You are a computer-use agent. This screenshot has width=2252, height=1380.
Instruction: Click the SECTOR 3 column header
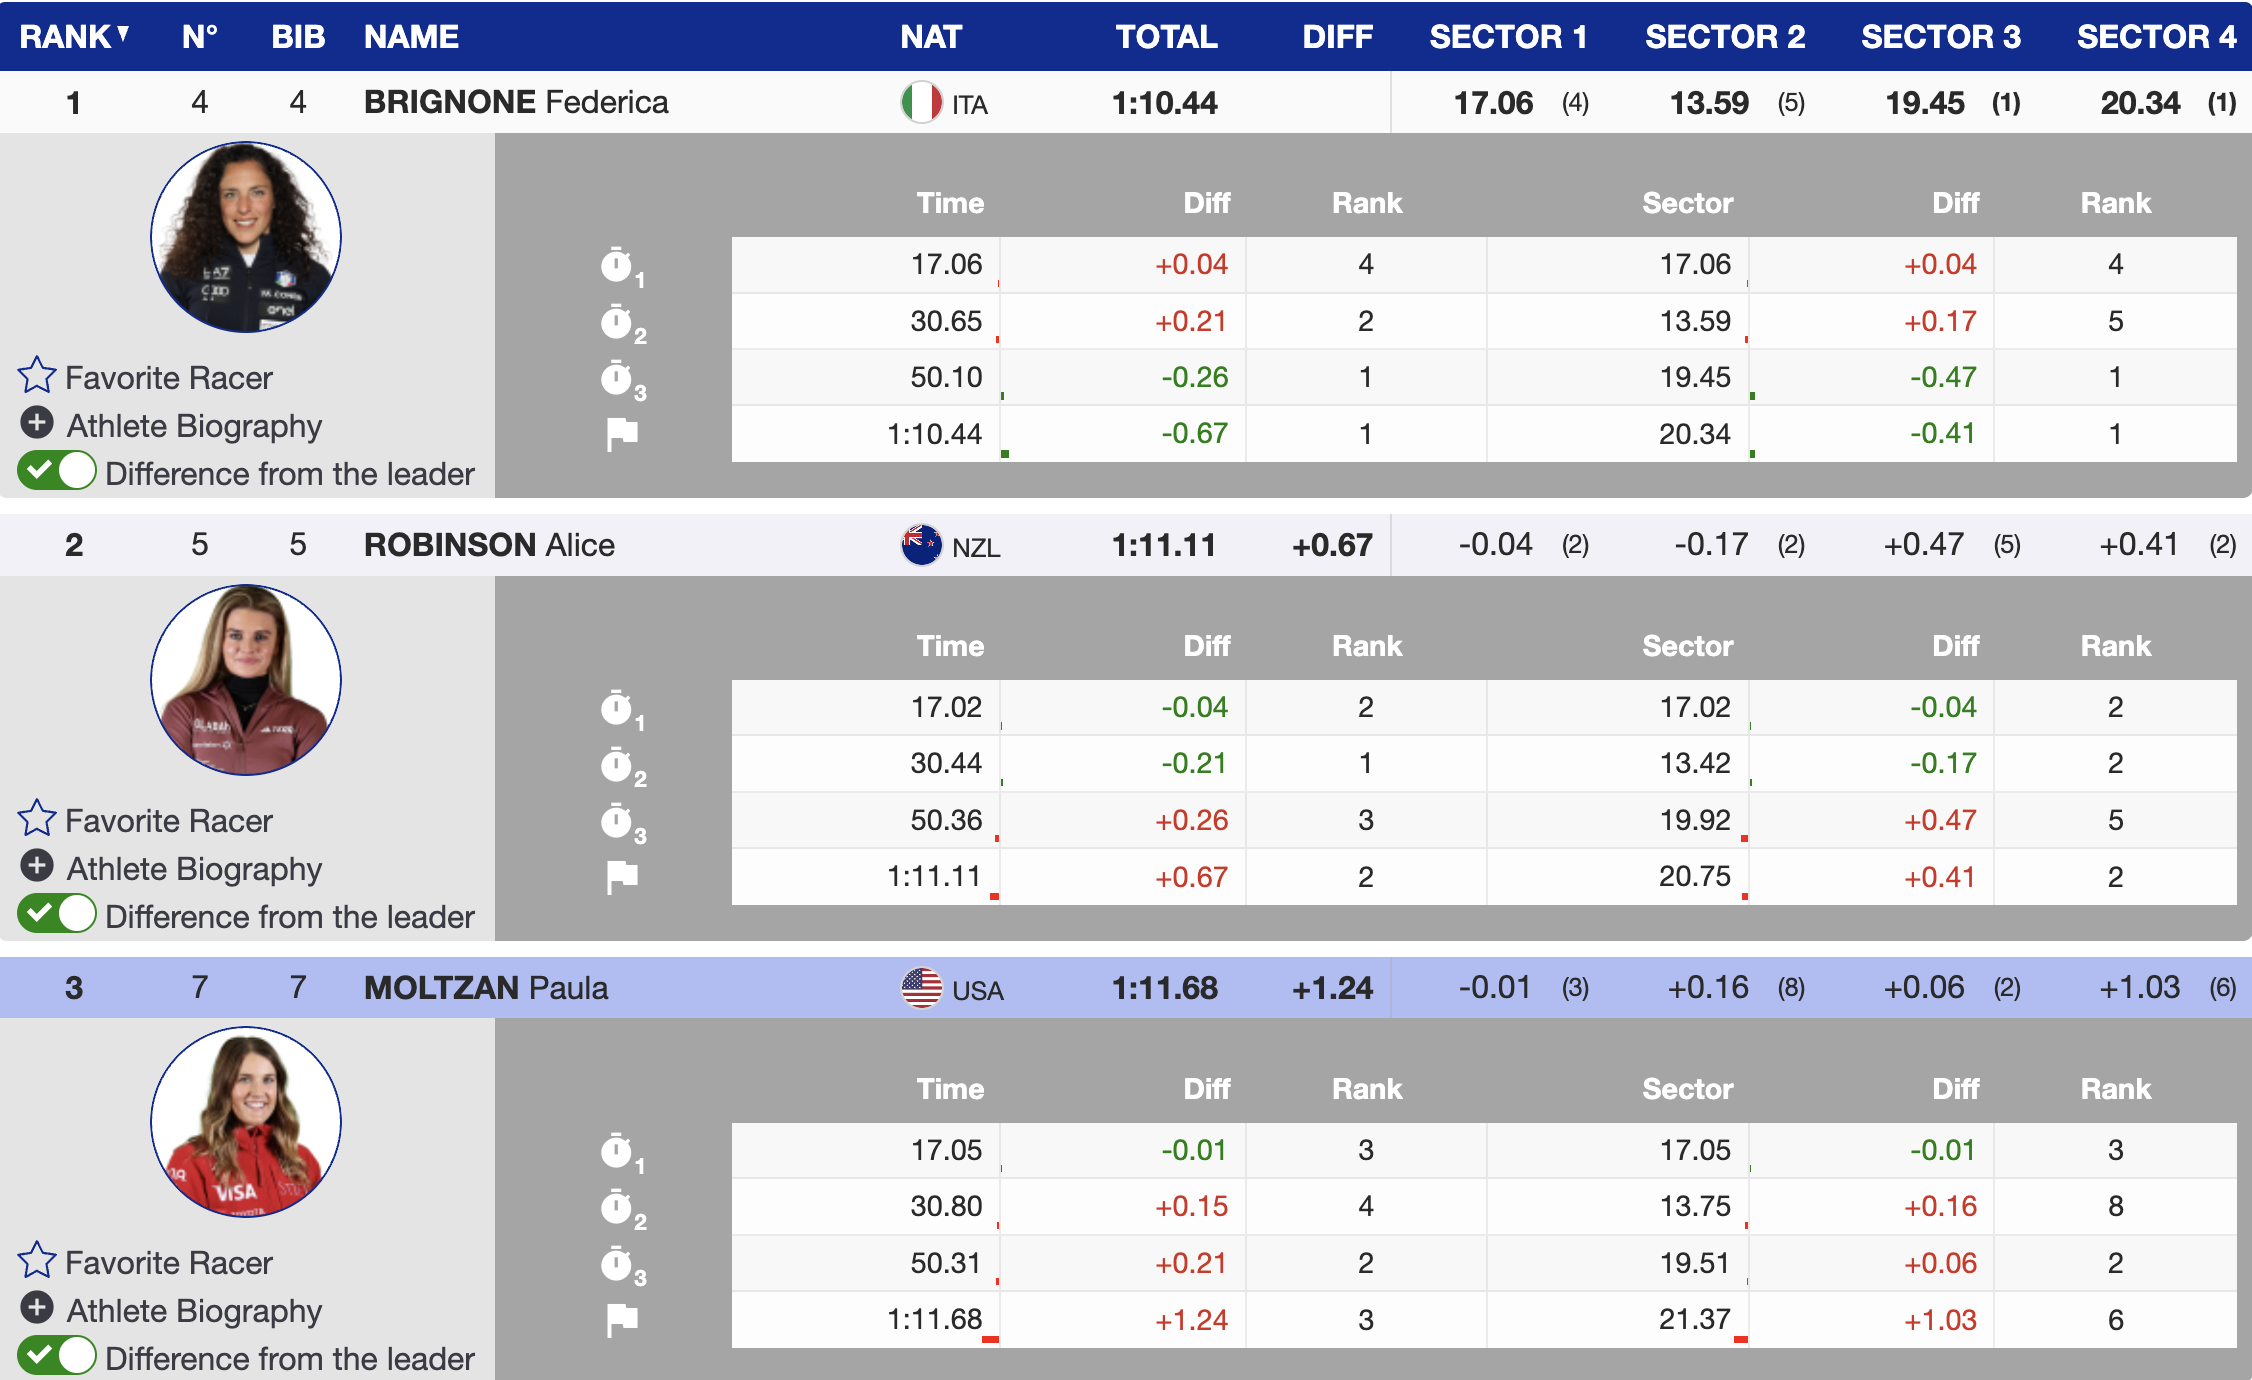coord(1940,36)
